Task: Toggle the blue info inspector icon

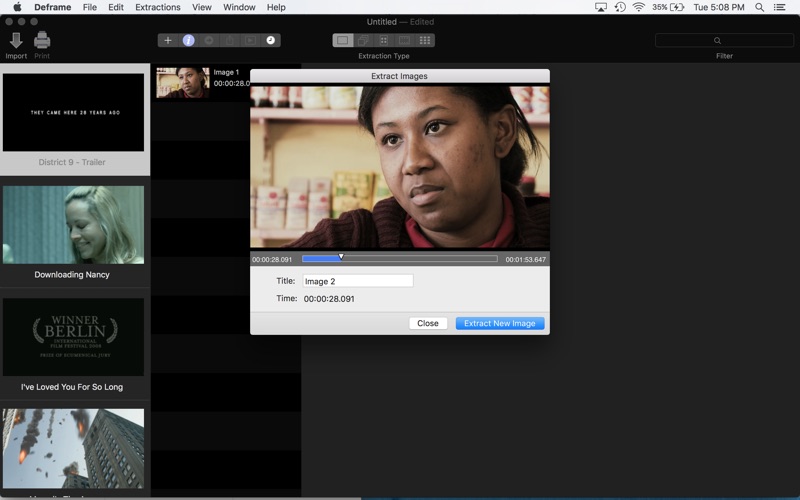Action: (189, 40)
